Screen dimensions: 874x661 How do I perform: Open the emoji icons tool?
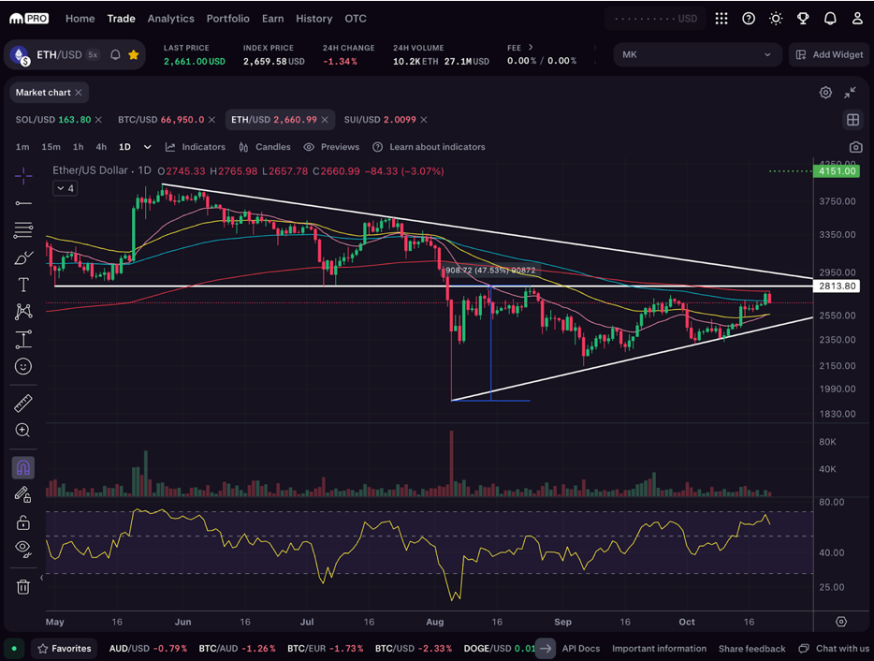click(23, 367)
